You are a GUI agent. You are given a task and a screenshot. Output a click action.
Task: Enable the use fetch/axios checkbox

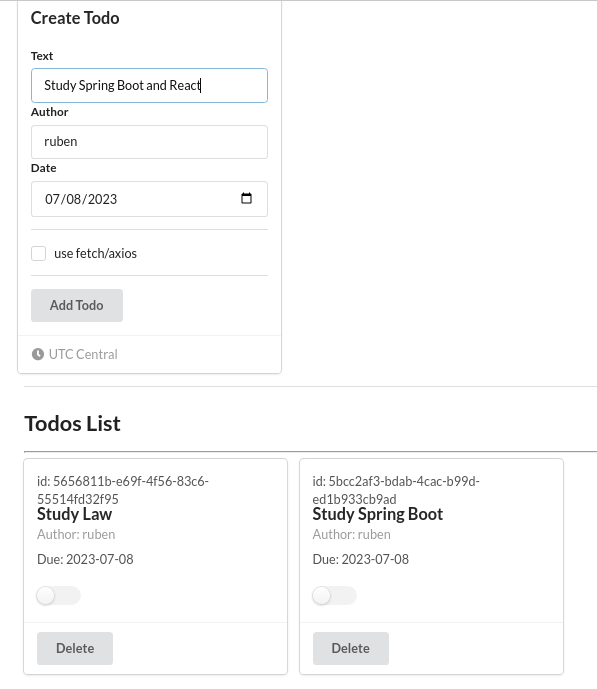tap(39, 254)
